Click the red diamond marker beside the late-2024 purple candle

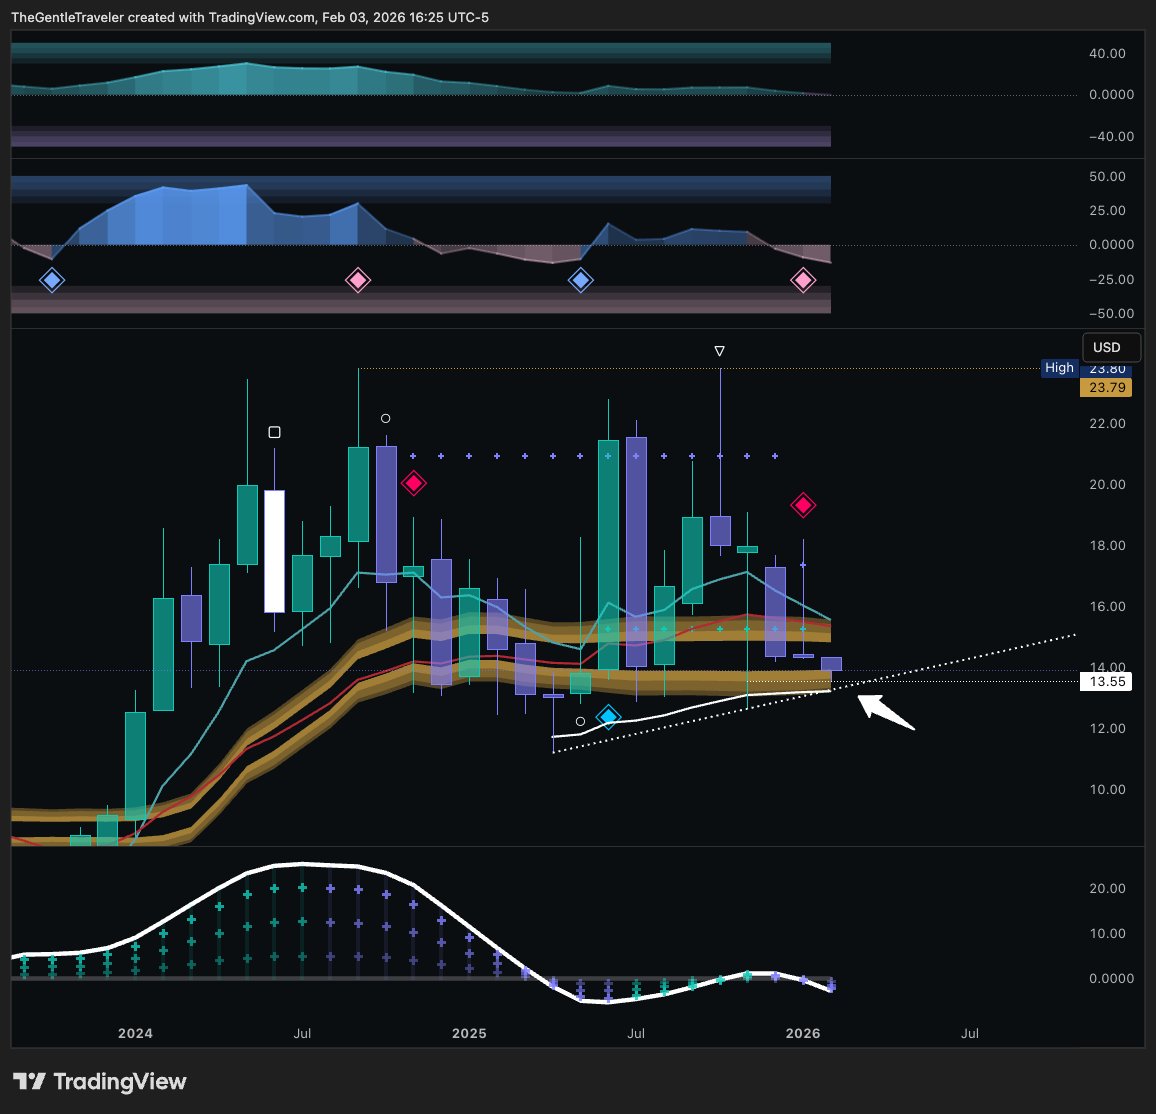(x=414, y=484)
